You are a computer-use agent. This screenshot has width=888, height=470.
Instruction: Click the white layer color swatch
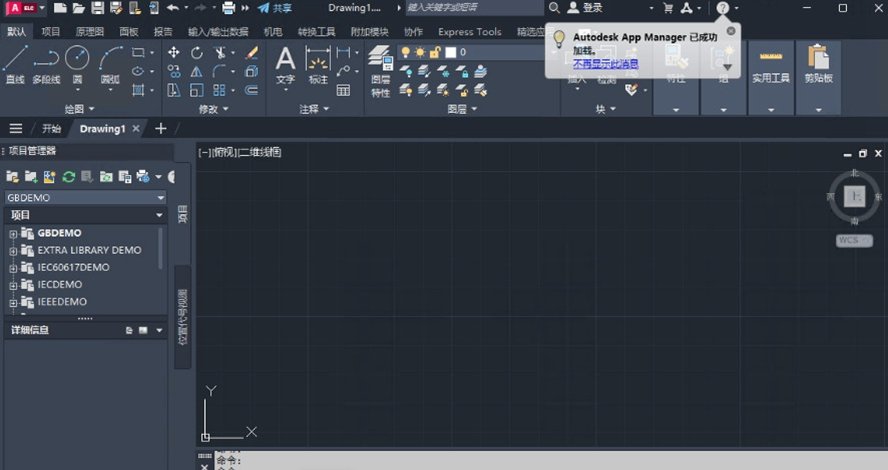point(451,52)
